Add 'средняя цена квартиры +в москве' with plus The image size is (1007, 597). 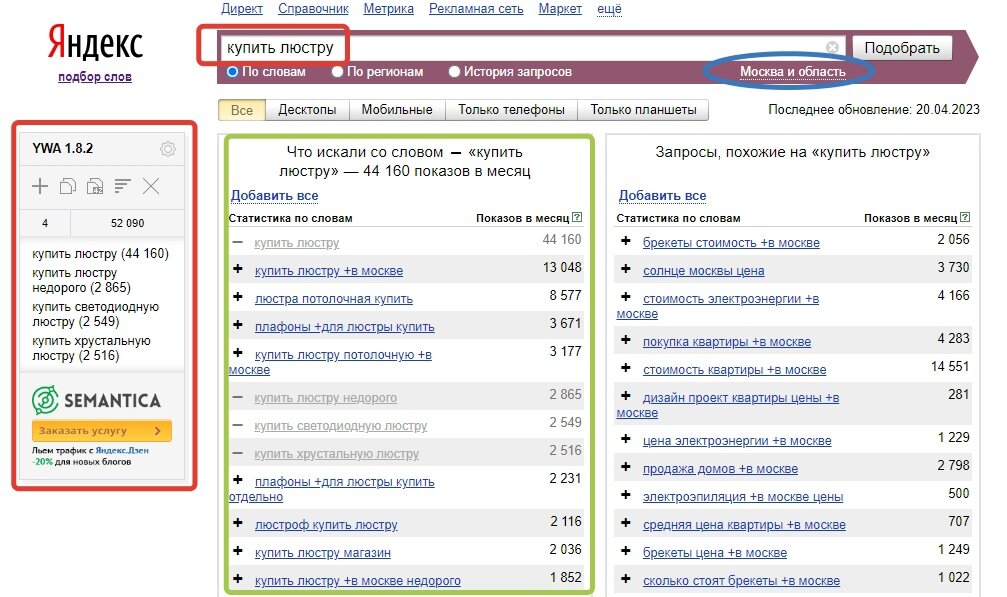pyautogui.click(x=626, y=523)
